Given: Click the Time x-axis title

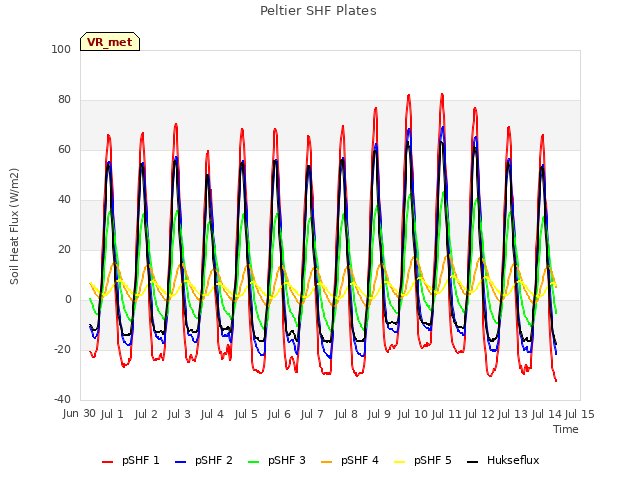Looking at the screenshot, I should pos(566,429).
